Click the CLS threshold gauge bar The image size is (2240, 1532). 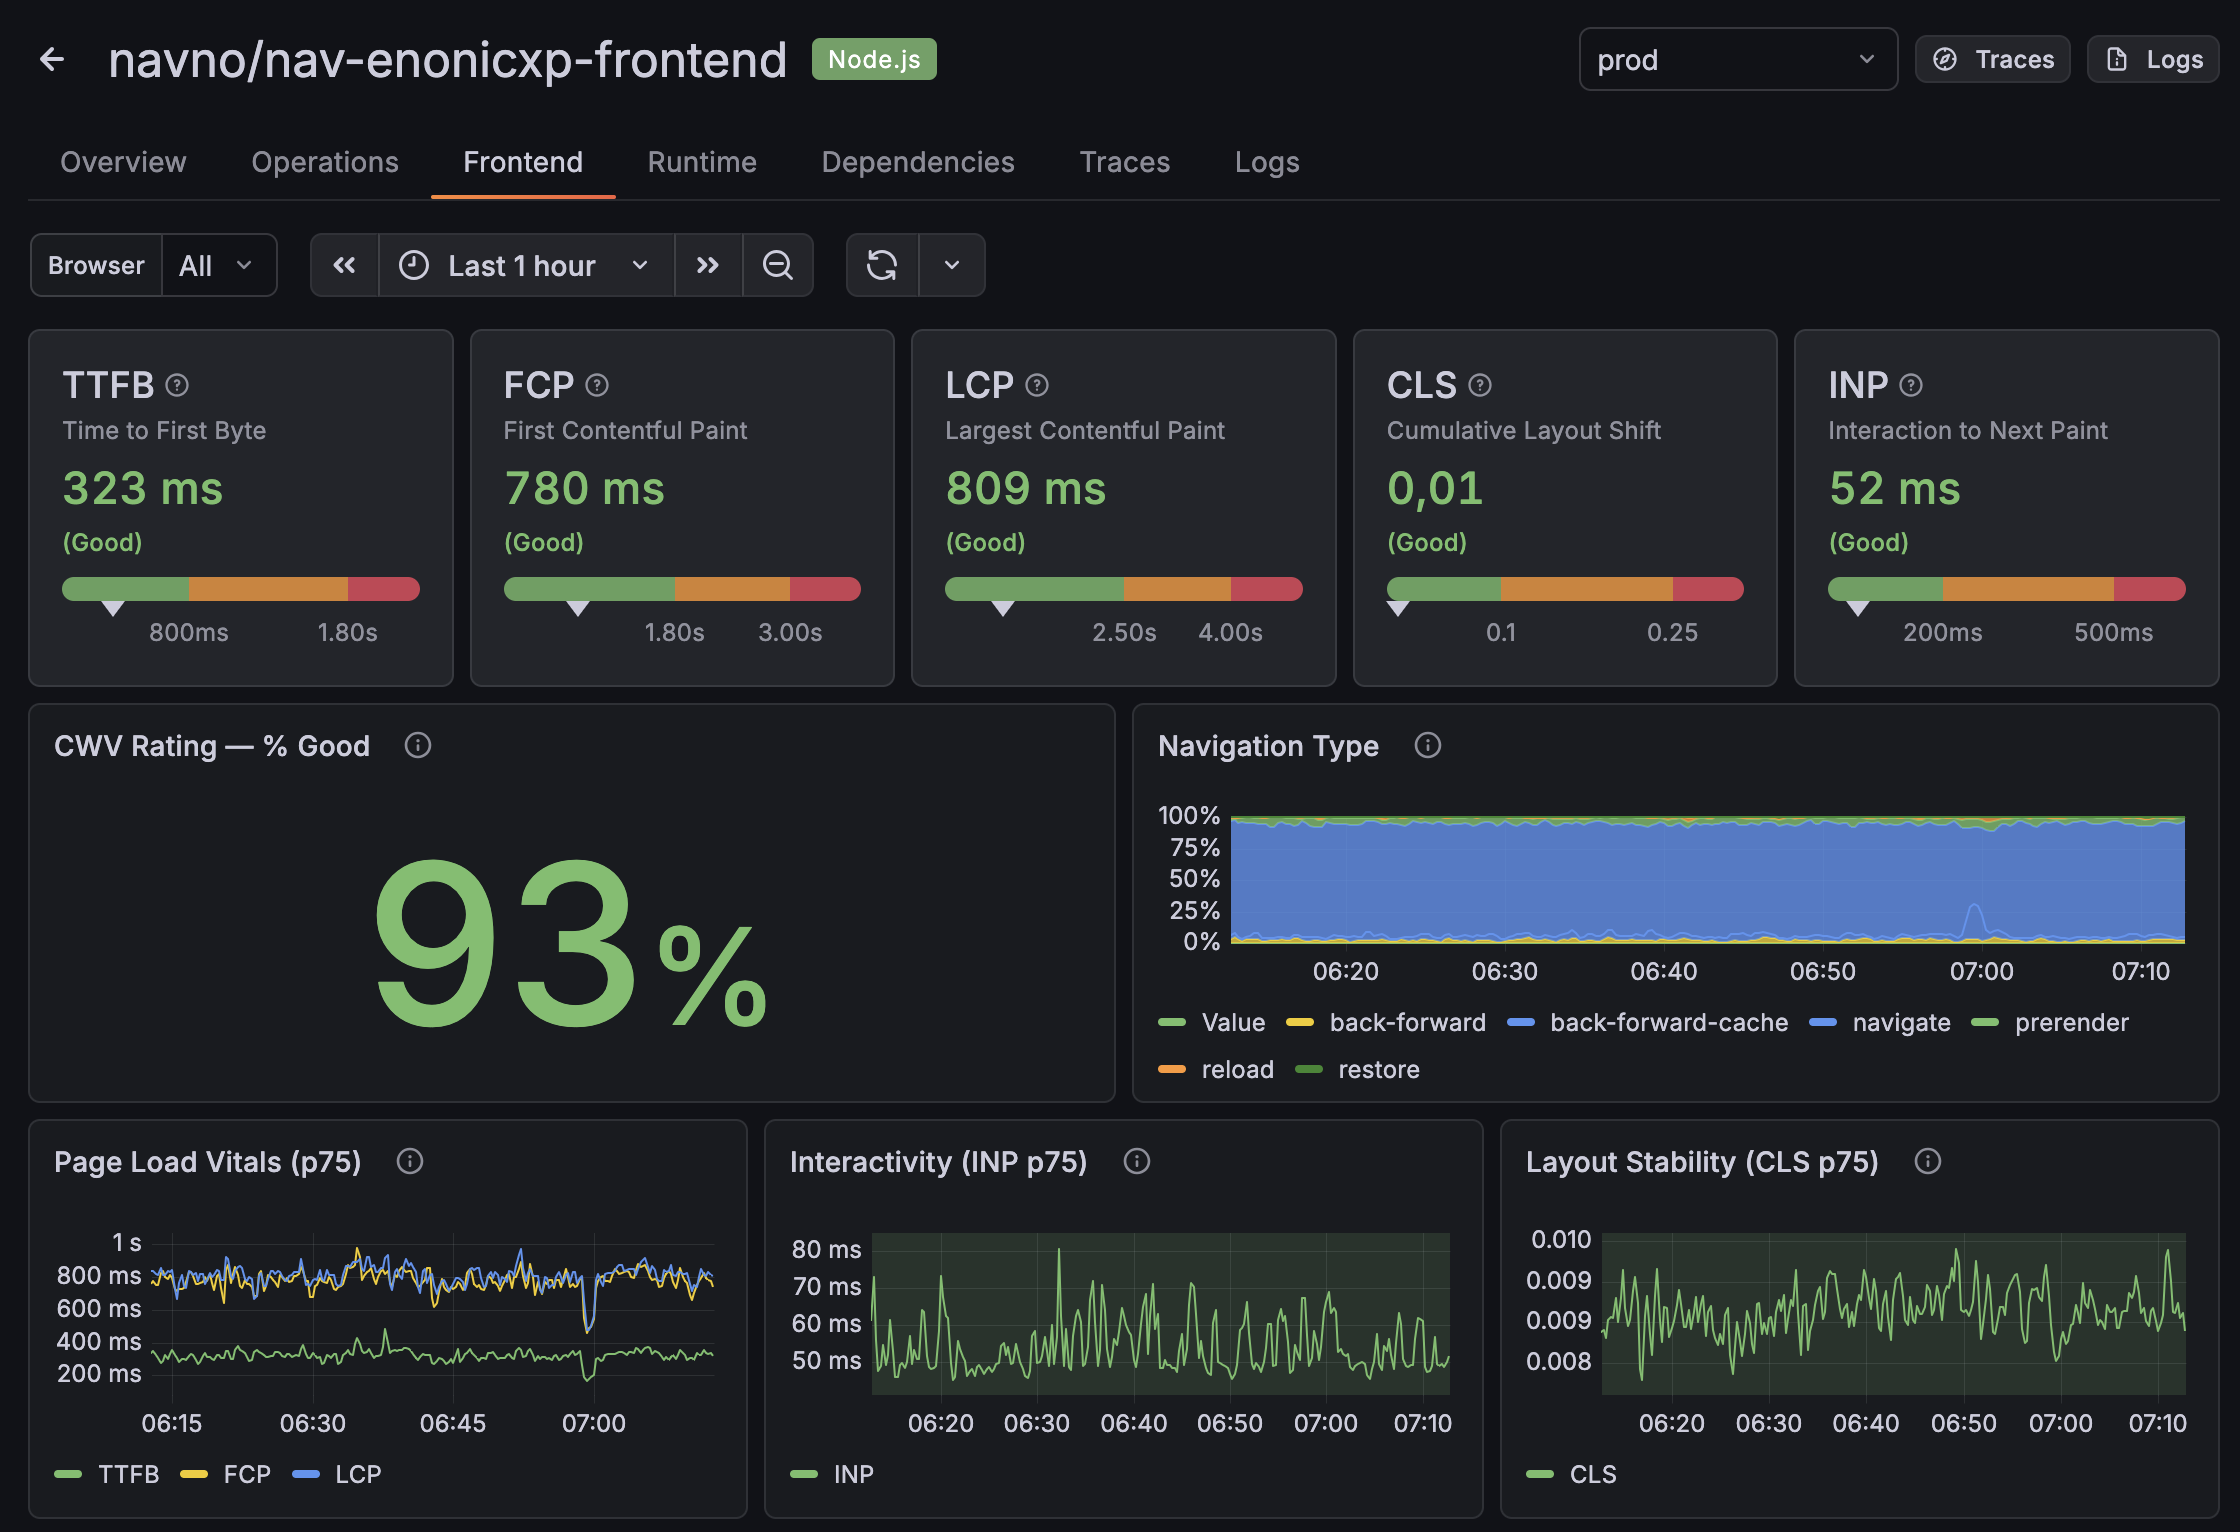click(x=1565, y=589)
